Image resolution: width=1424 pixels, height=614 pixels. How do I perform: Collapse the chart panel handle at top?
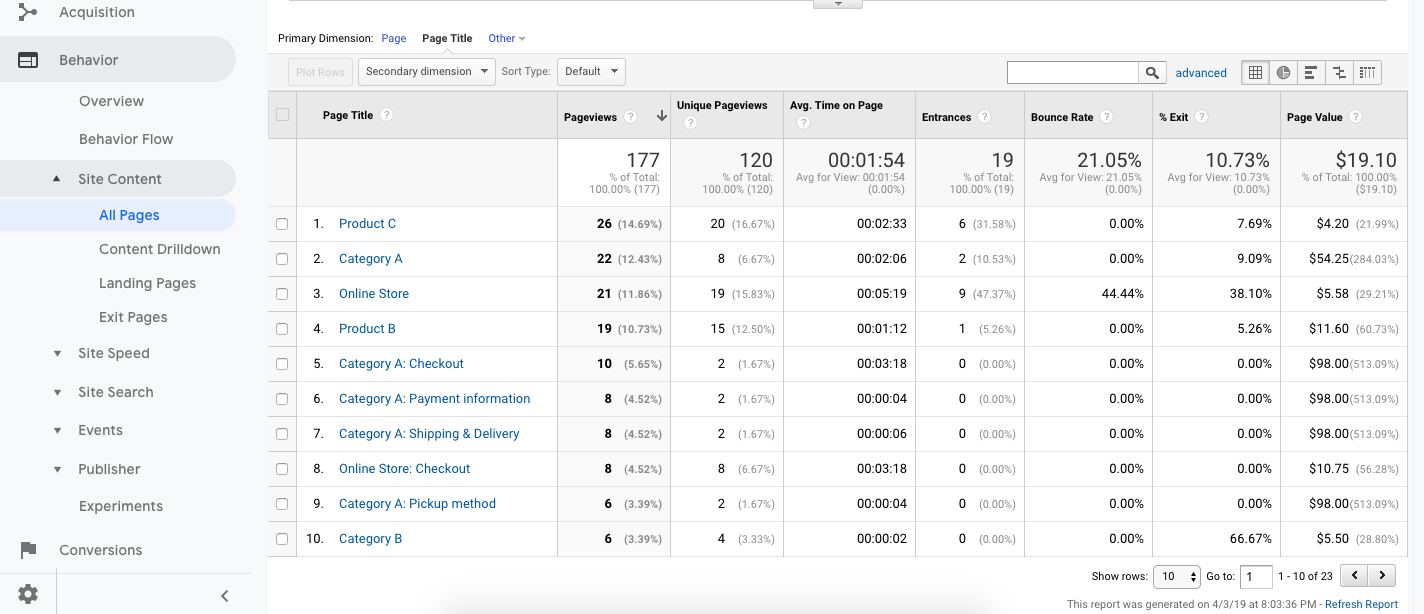click(x=838, y=4)
